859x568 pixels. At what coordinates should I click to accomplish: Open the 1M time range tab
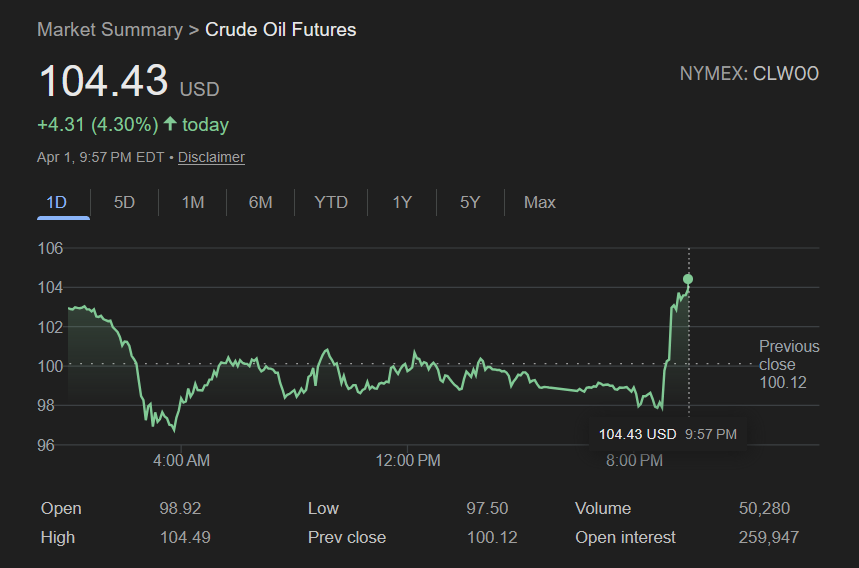pos(193,202)
